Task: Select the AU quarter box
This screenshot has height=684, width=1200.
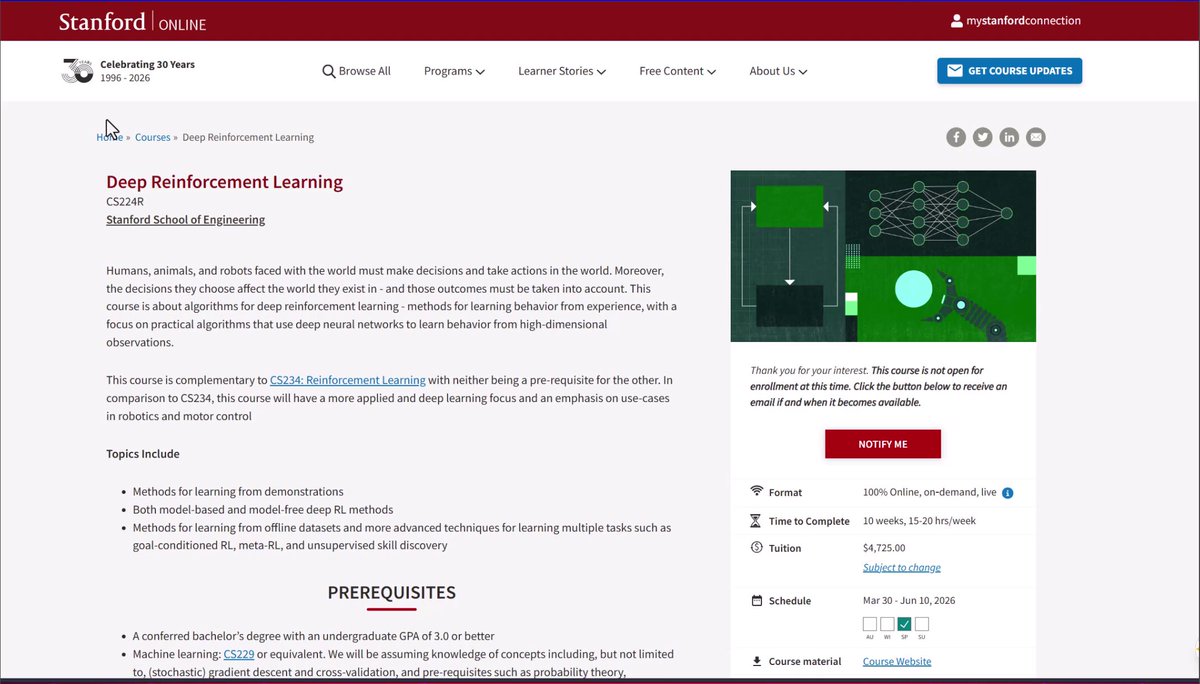Action: (x=869, y=624)
